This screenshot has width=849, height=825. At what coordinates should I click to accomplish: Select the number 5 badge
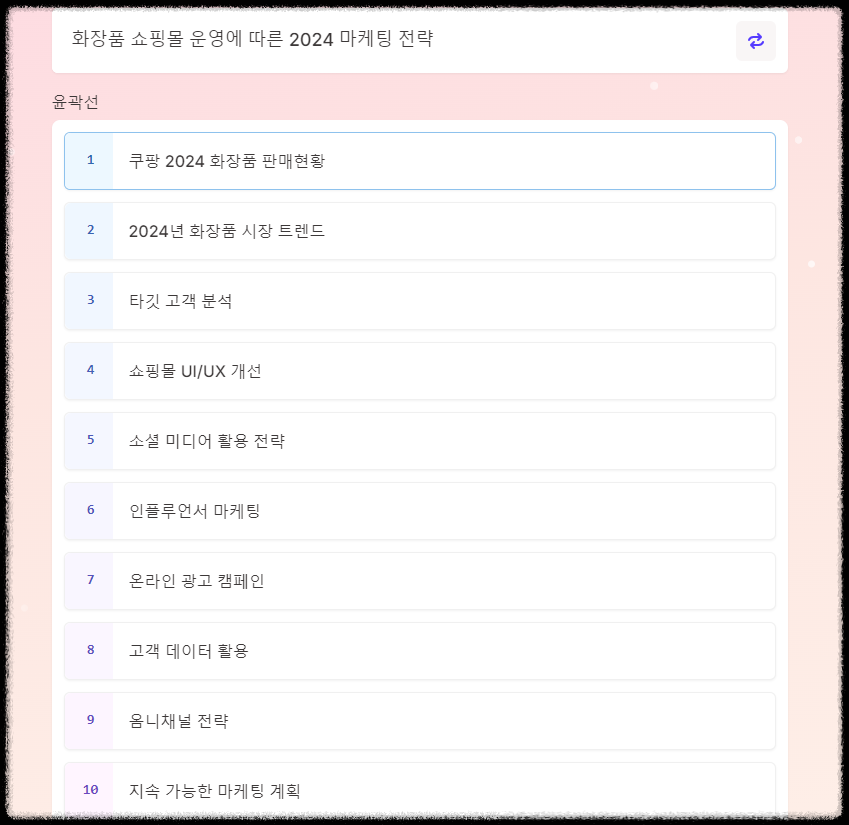click(x=90, y=440)
